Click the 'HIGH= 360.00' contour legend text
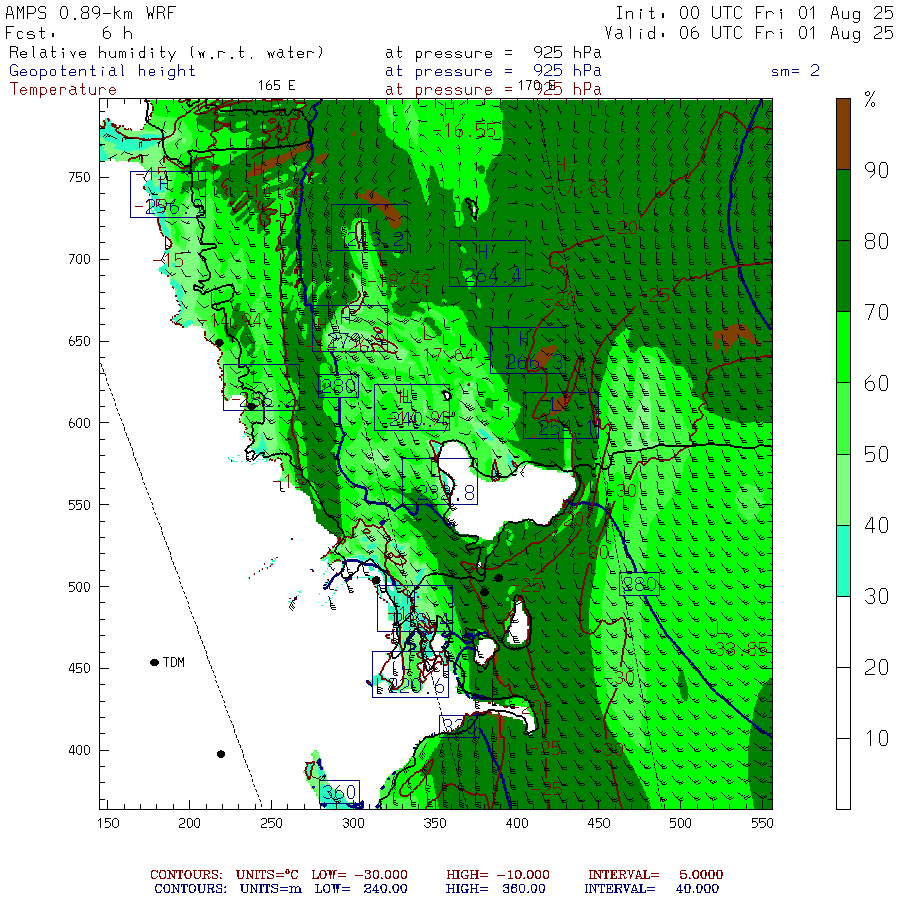The width and height of the screenshot is (900, 900). tap(496, 889)
